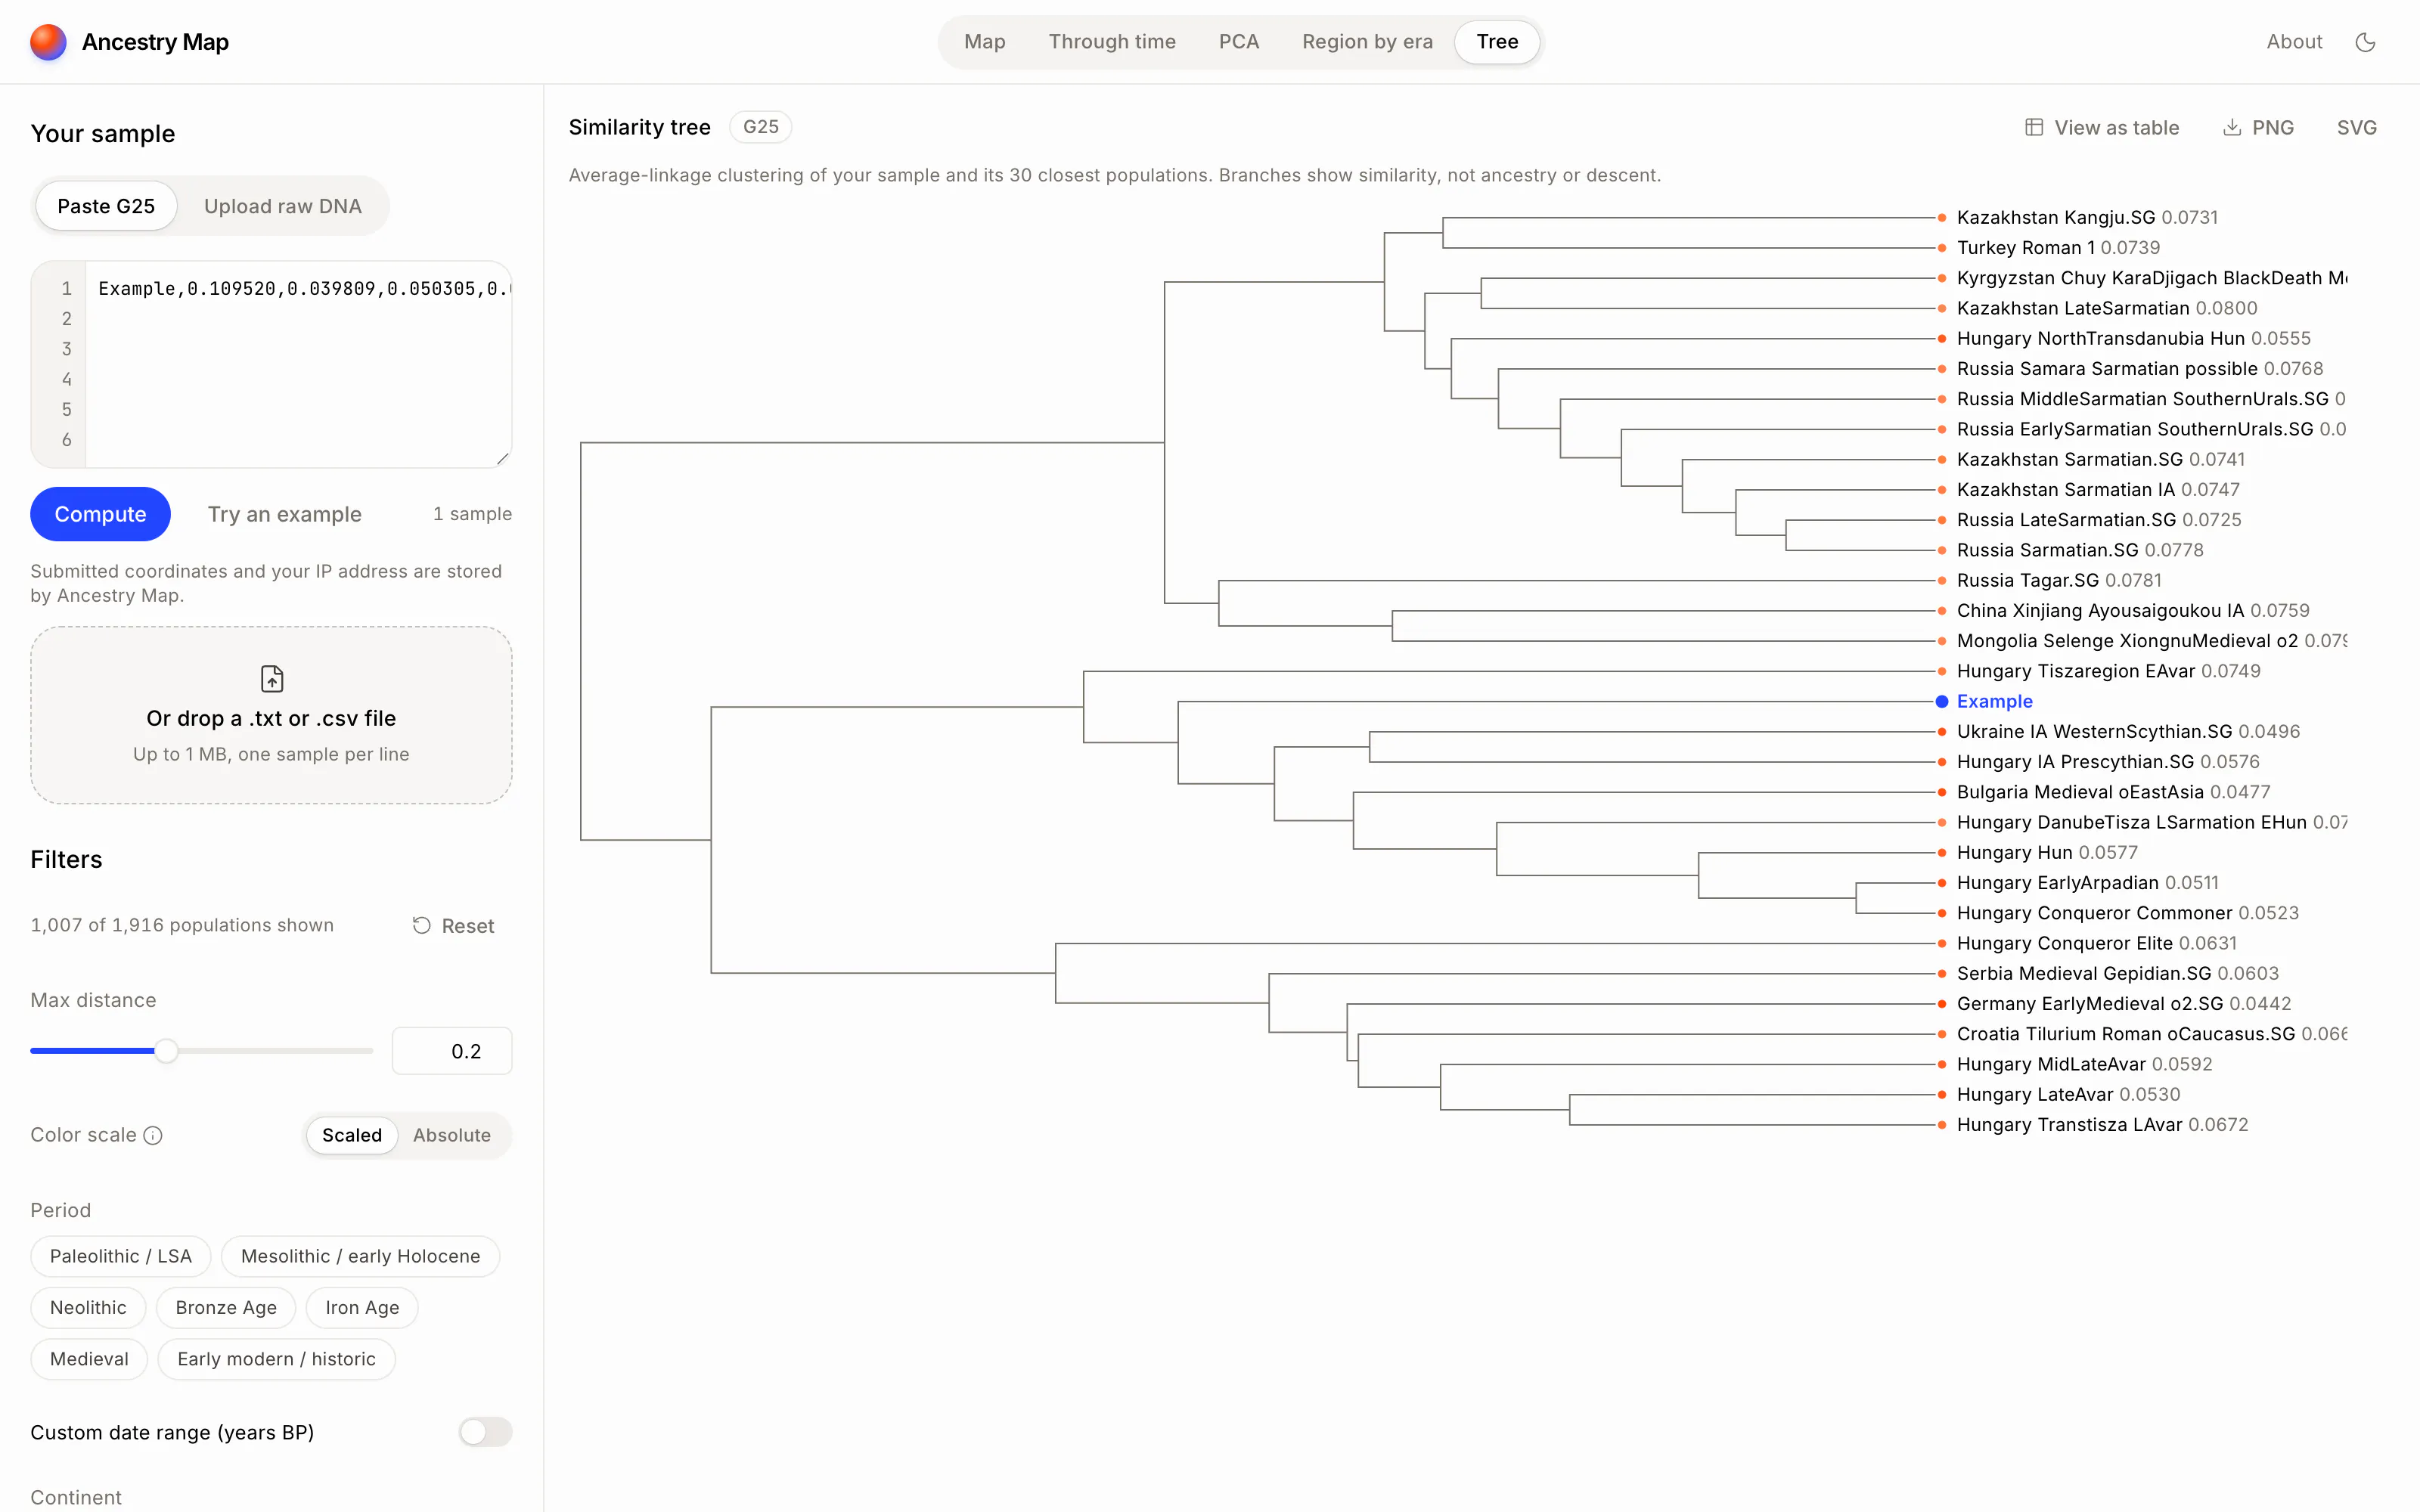Switch color scale to Absolute
The height and width of the screenshot is (1512, 2420).
pyautogui.click(x=452, y=1135)
